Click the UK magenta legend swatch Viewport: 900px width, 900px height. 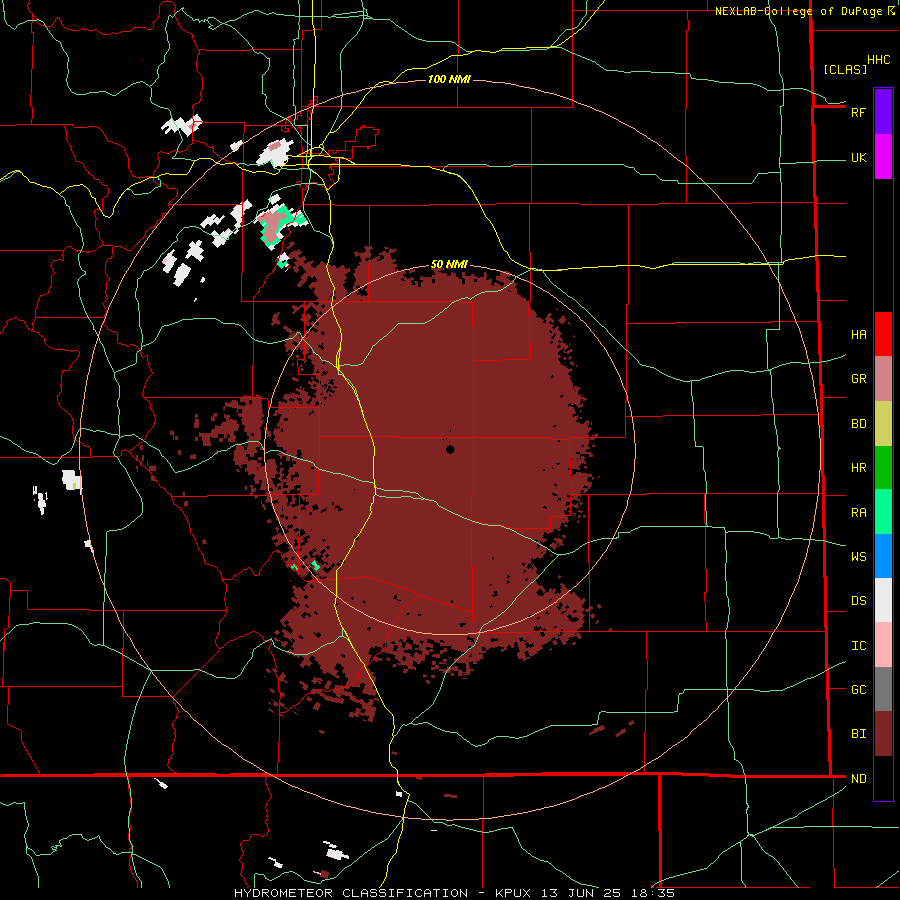pos(883,157)
